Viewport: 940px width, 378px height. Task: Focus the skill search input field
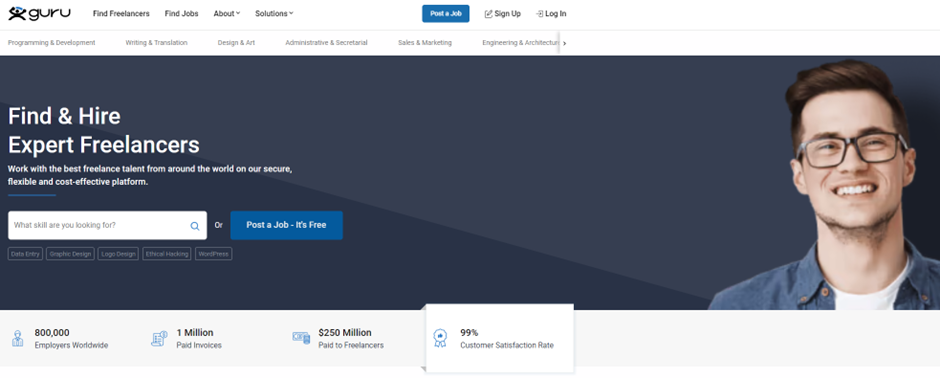(x=107, y=225)
